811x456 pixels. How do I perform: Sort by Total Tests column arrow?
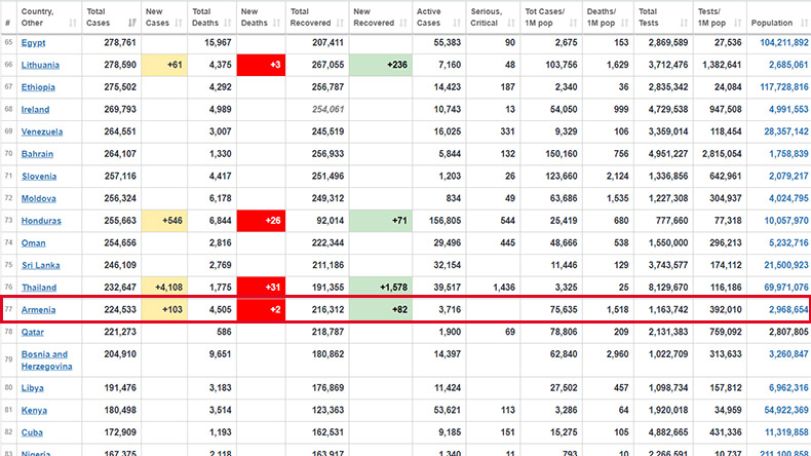click(x=684, y=23)
